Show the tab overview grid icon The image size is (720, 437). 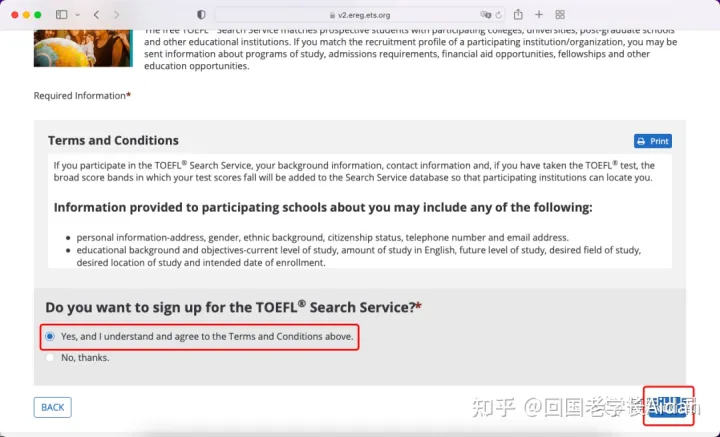(560, 15)
